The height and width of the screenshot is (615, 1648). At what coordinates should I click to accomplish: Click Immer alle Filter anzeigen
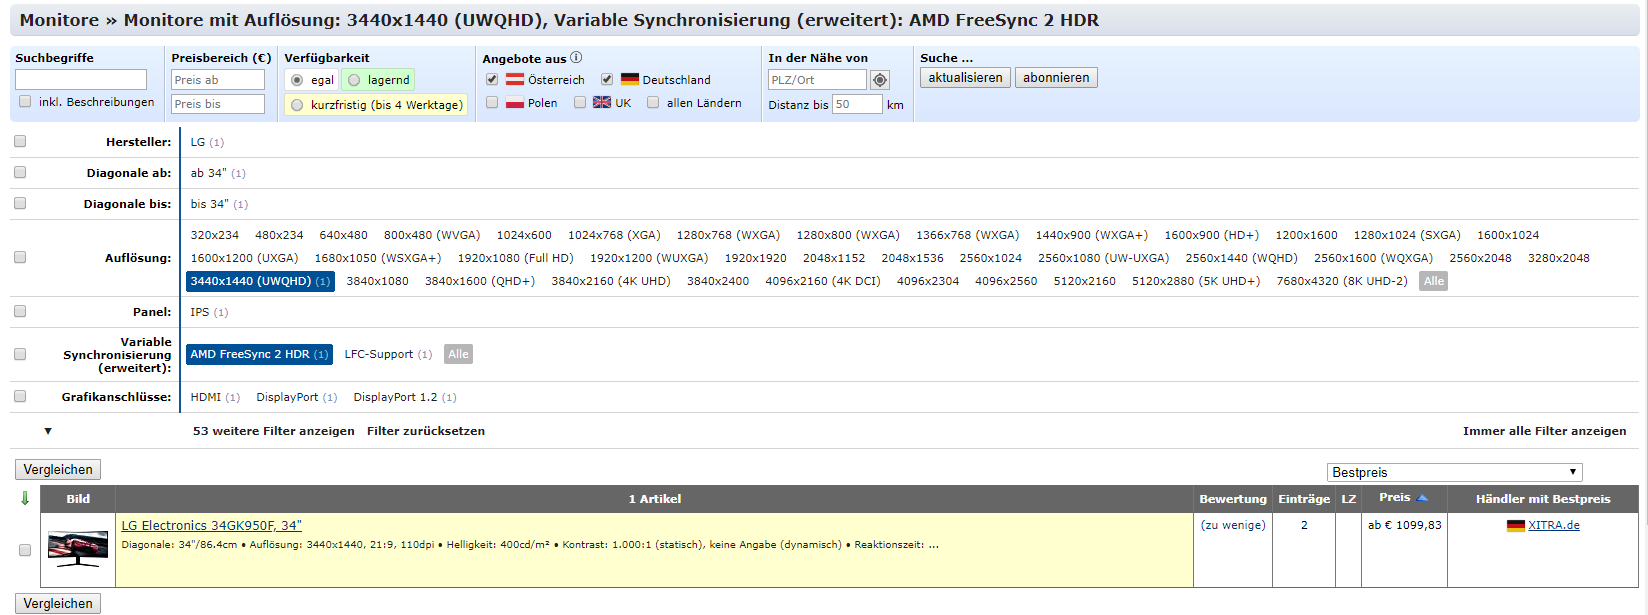(1544, 431)
